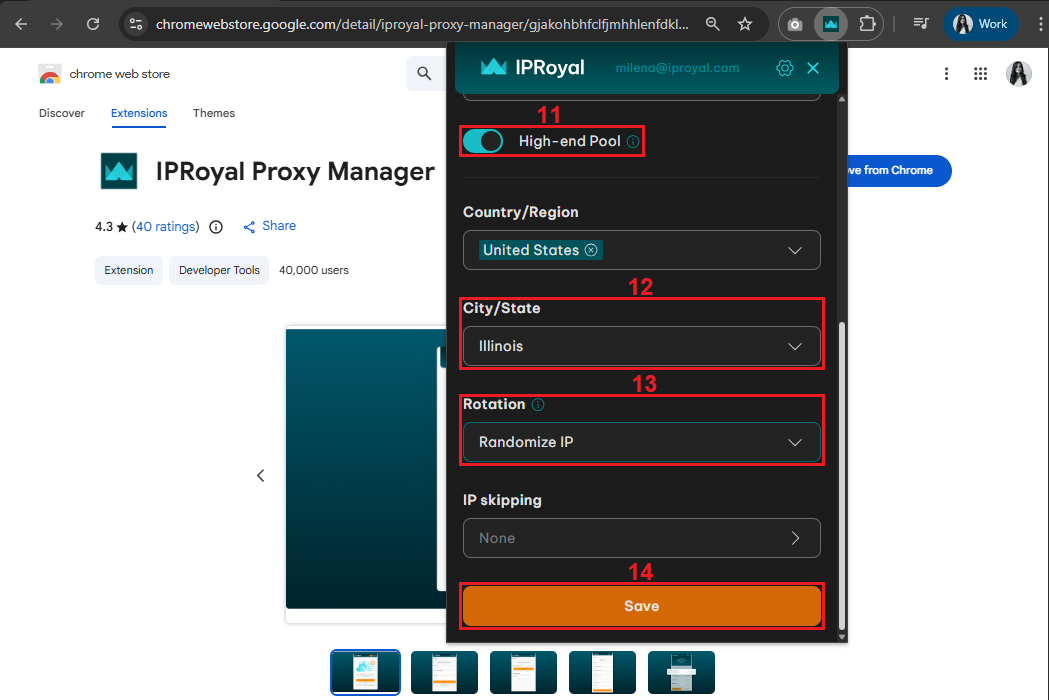
Task: Open the IP skipping option
Action: [641, 538]
